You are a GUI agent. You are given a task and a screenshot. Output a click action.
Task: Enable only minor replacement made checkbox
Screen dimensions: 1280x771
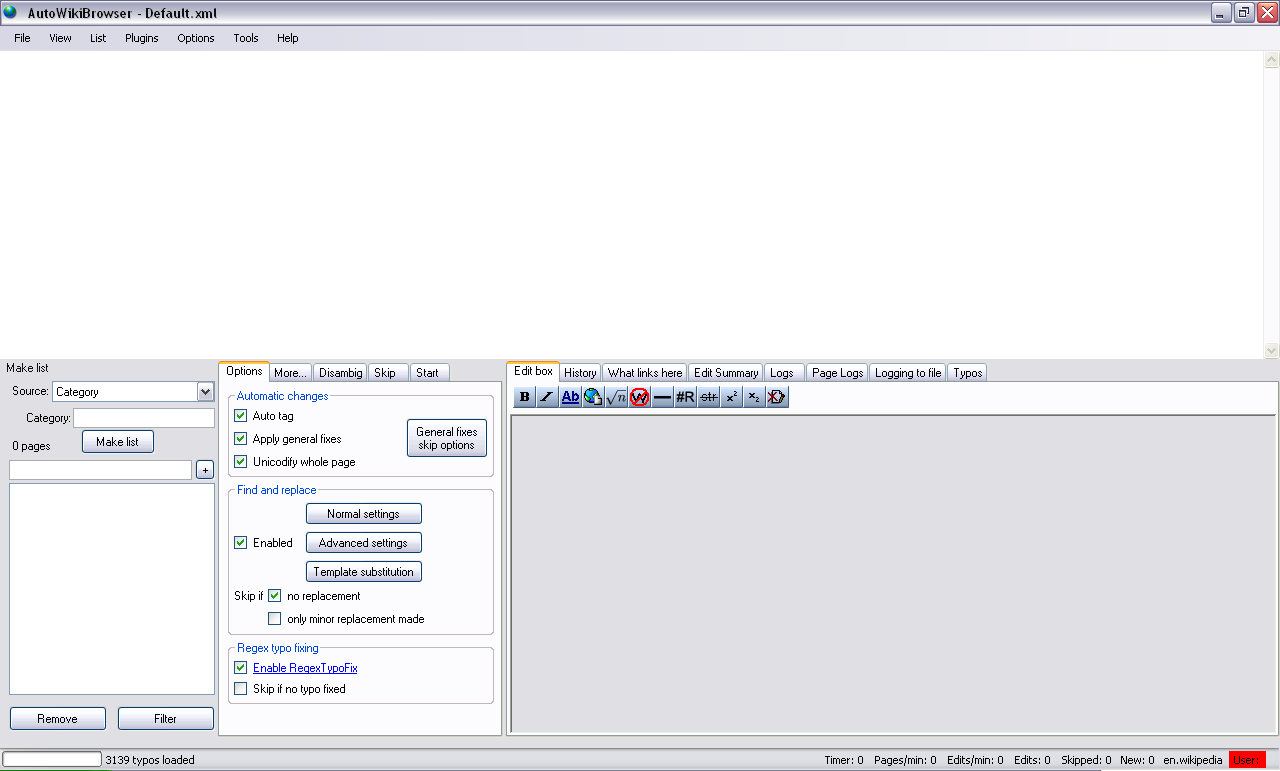pyautogui.click(x=274, y=618)
